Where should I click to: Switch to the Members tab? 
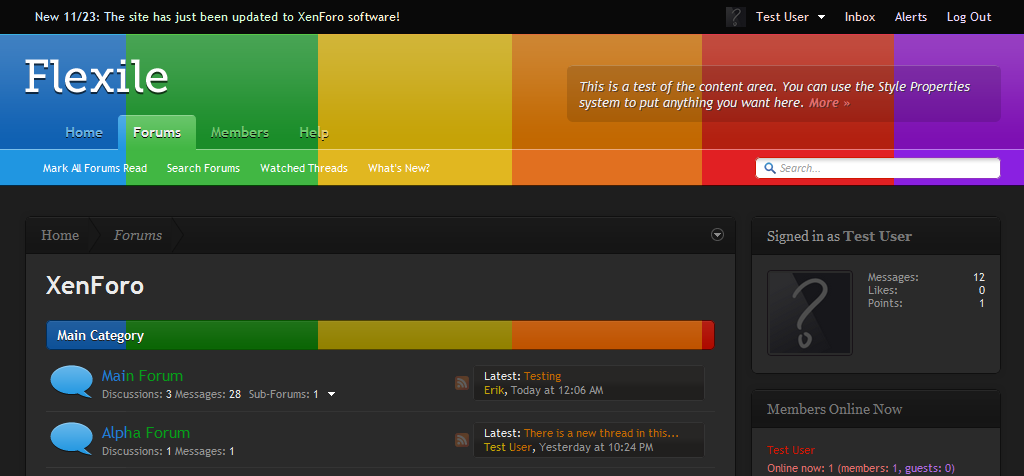[240, 132]
